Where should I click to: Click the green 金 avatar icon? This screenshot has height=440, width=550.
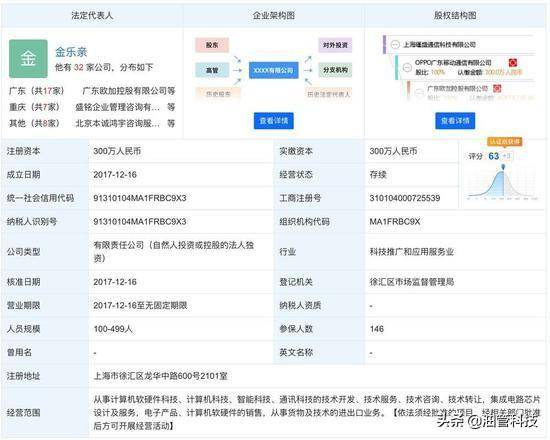(28, 59)
